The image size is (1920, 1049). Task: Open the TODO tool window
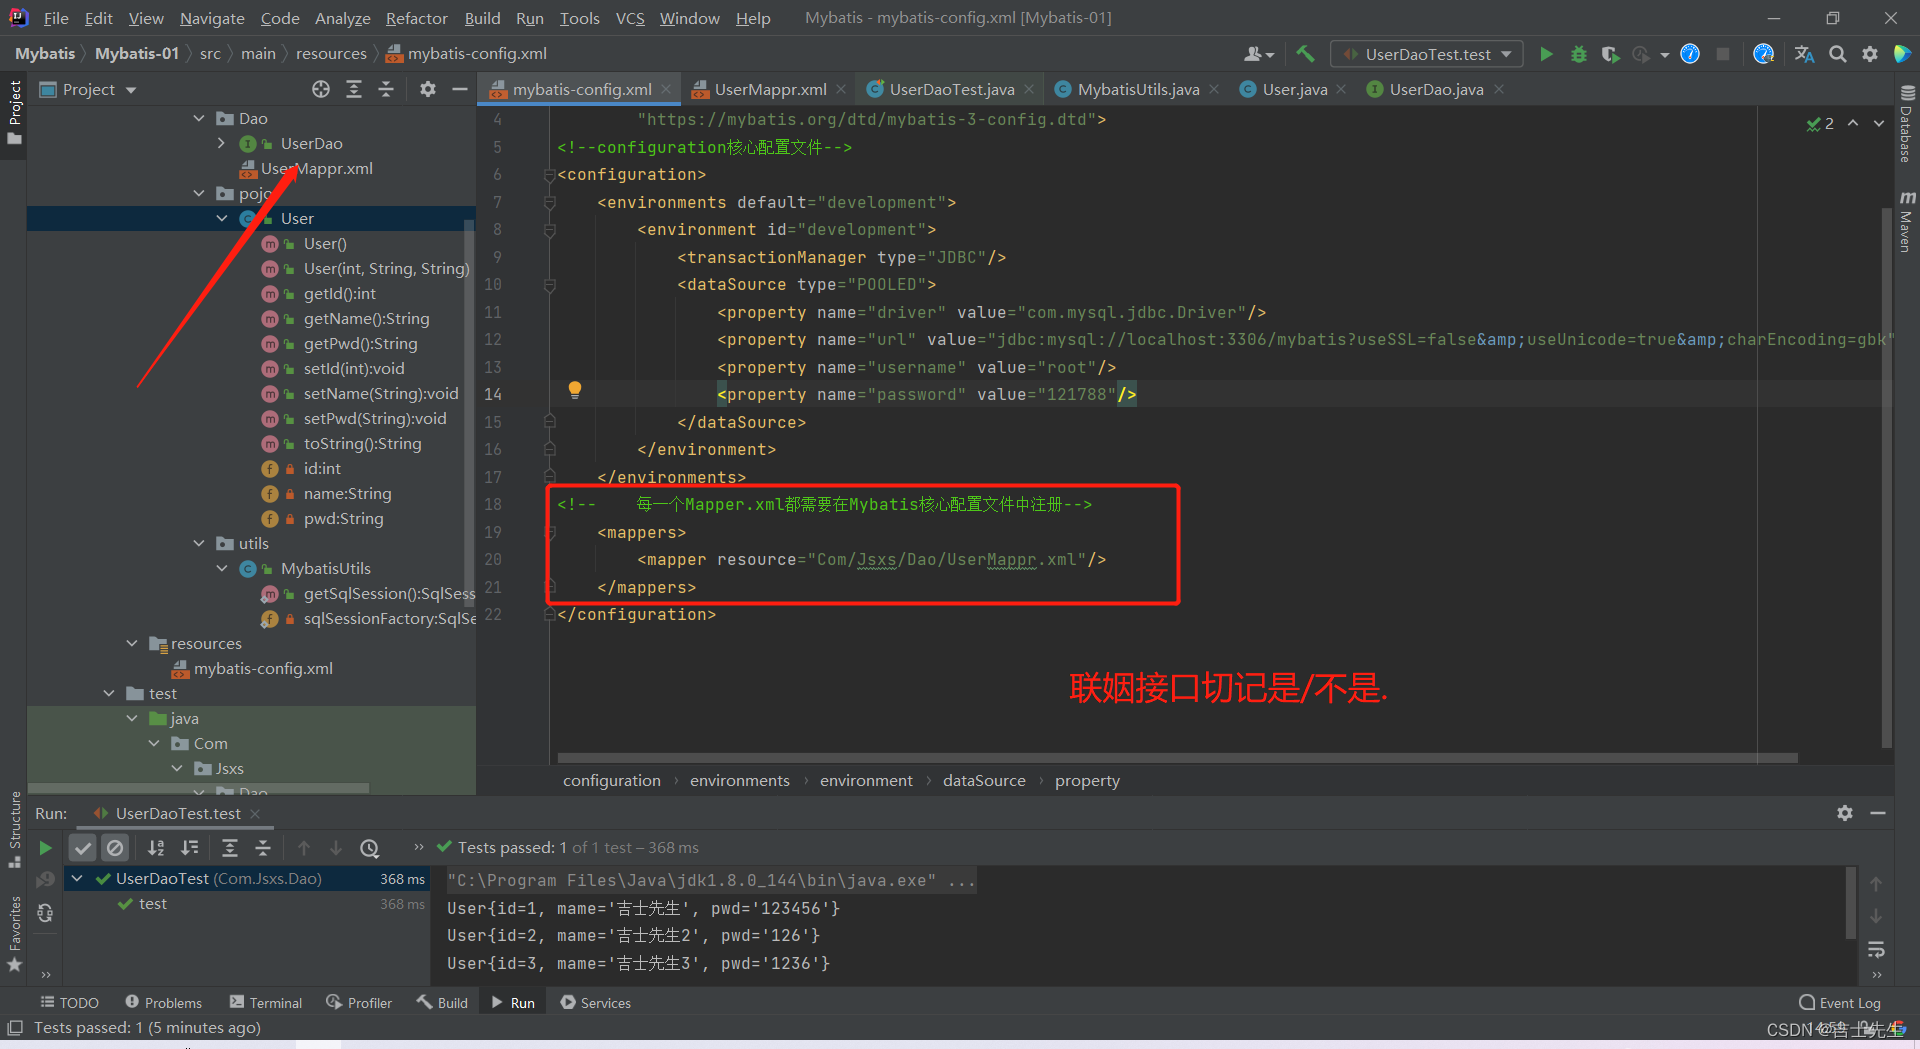click(x=69, y=1002)
